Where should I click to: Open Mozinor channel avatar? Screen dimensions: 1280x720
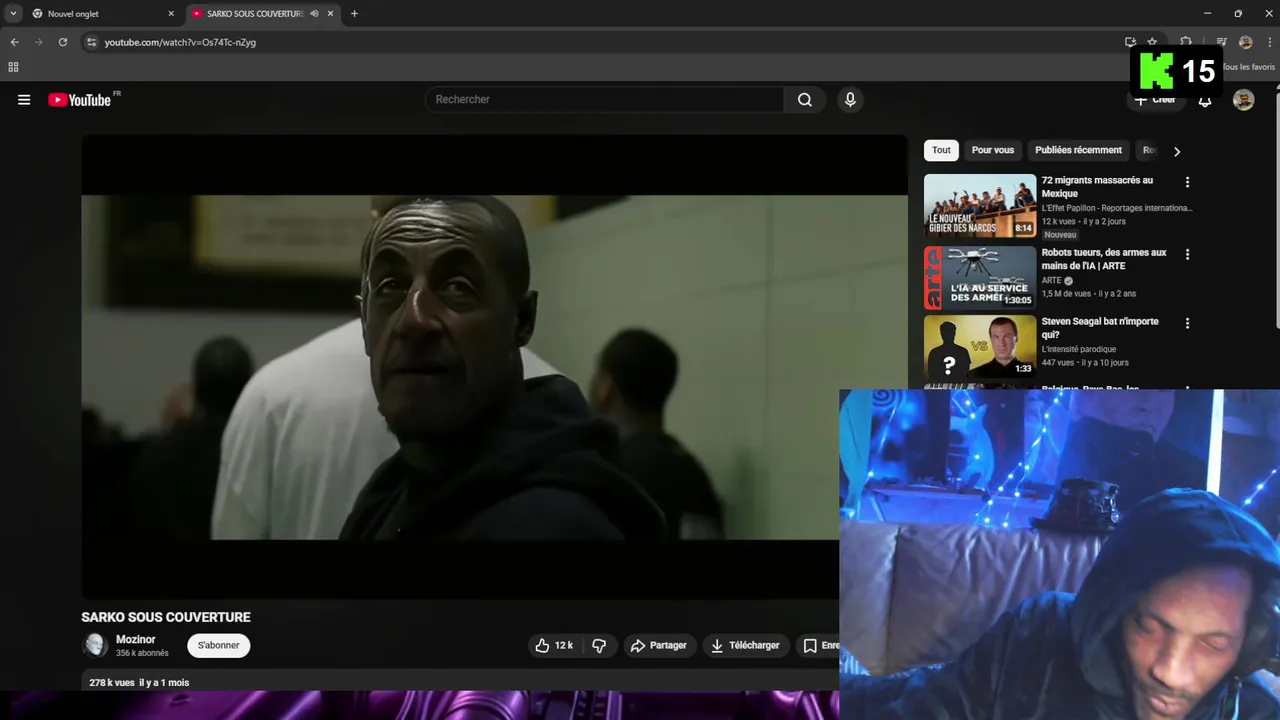tap(95, 646)
